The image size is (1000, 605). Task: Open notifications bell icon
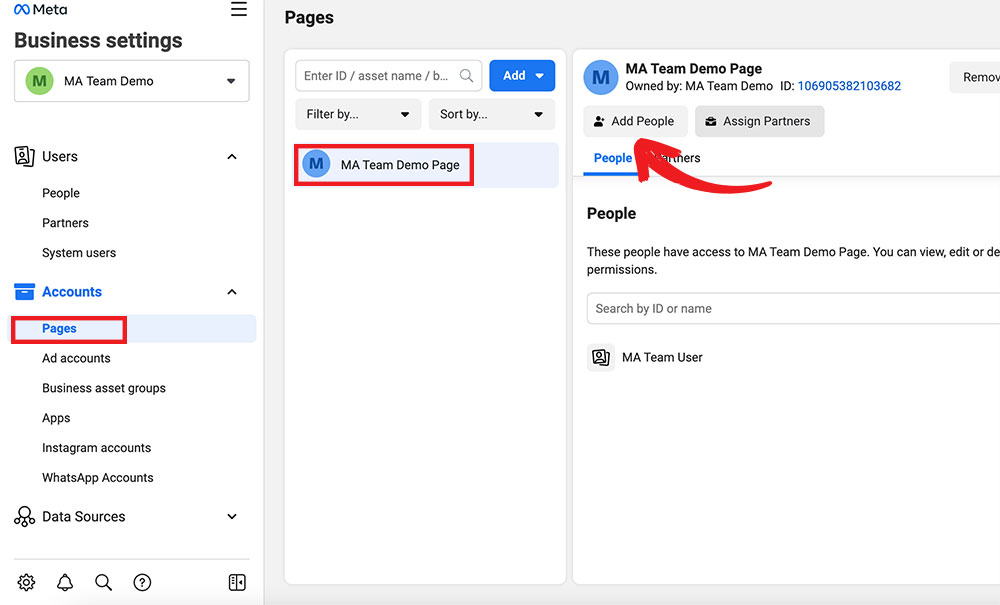tap(65, 582)
